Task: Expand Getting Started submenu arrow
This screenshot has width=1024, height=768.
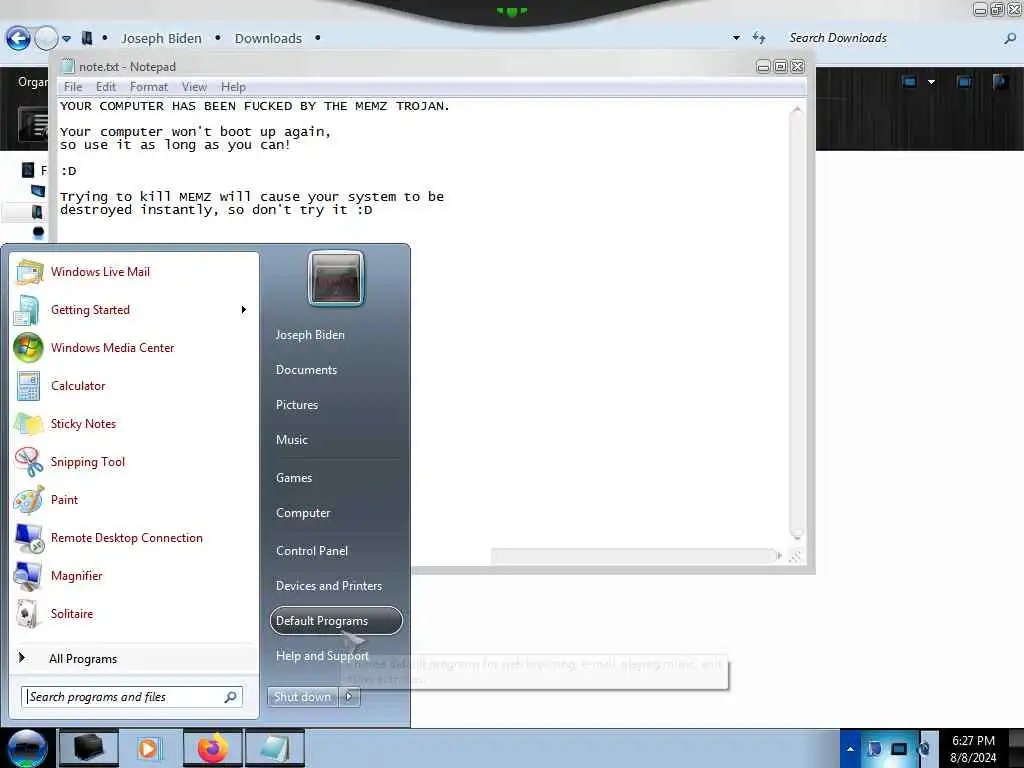Action: pos(244,310)
